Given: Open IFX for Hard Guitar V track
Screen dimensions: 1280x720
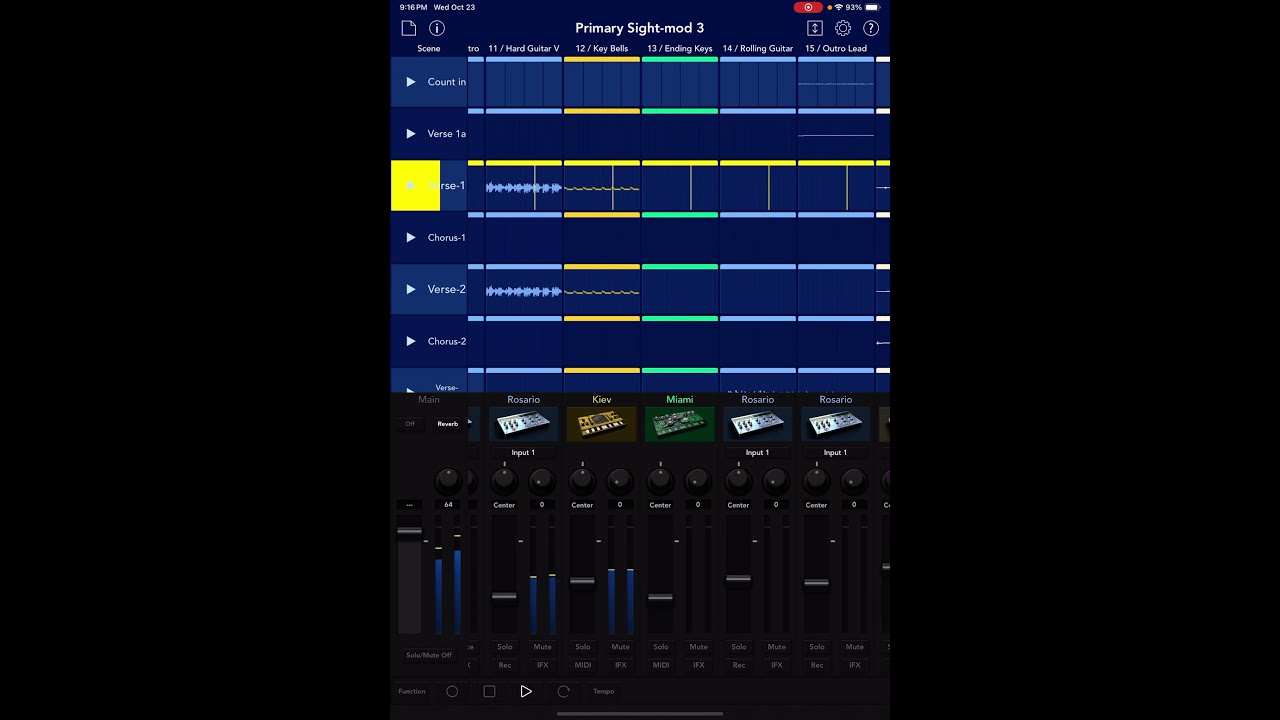Looking at the screenshot, I should (x=543, y=665).
